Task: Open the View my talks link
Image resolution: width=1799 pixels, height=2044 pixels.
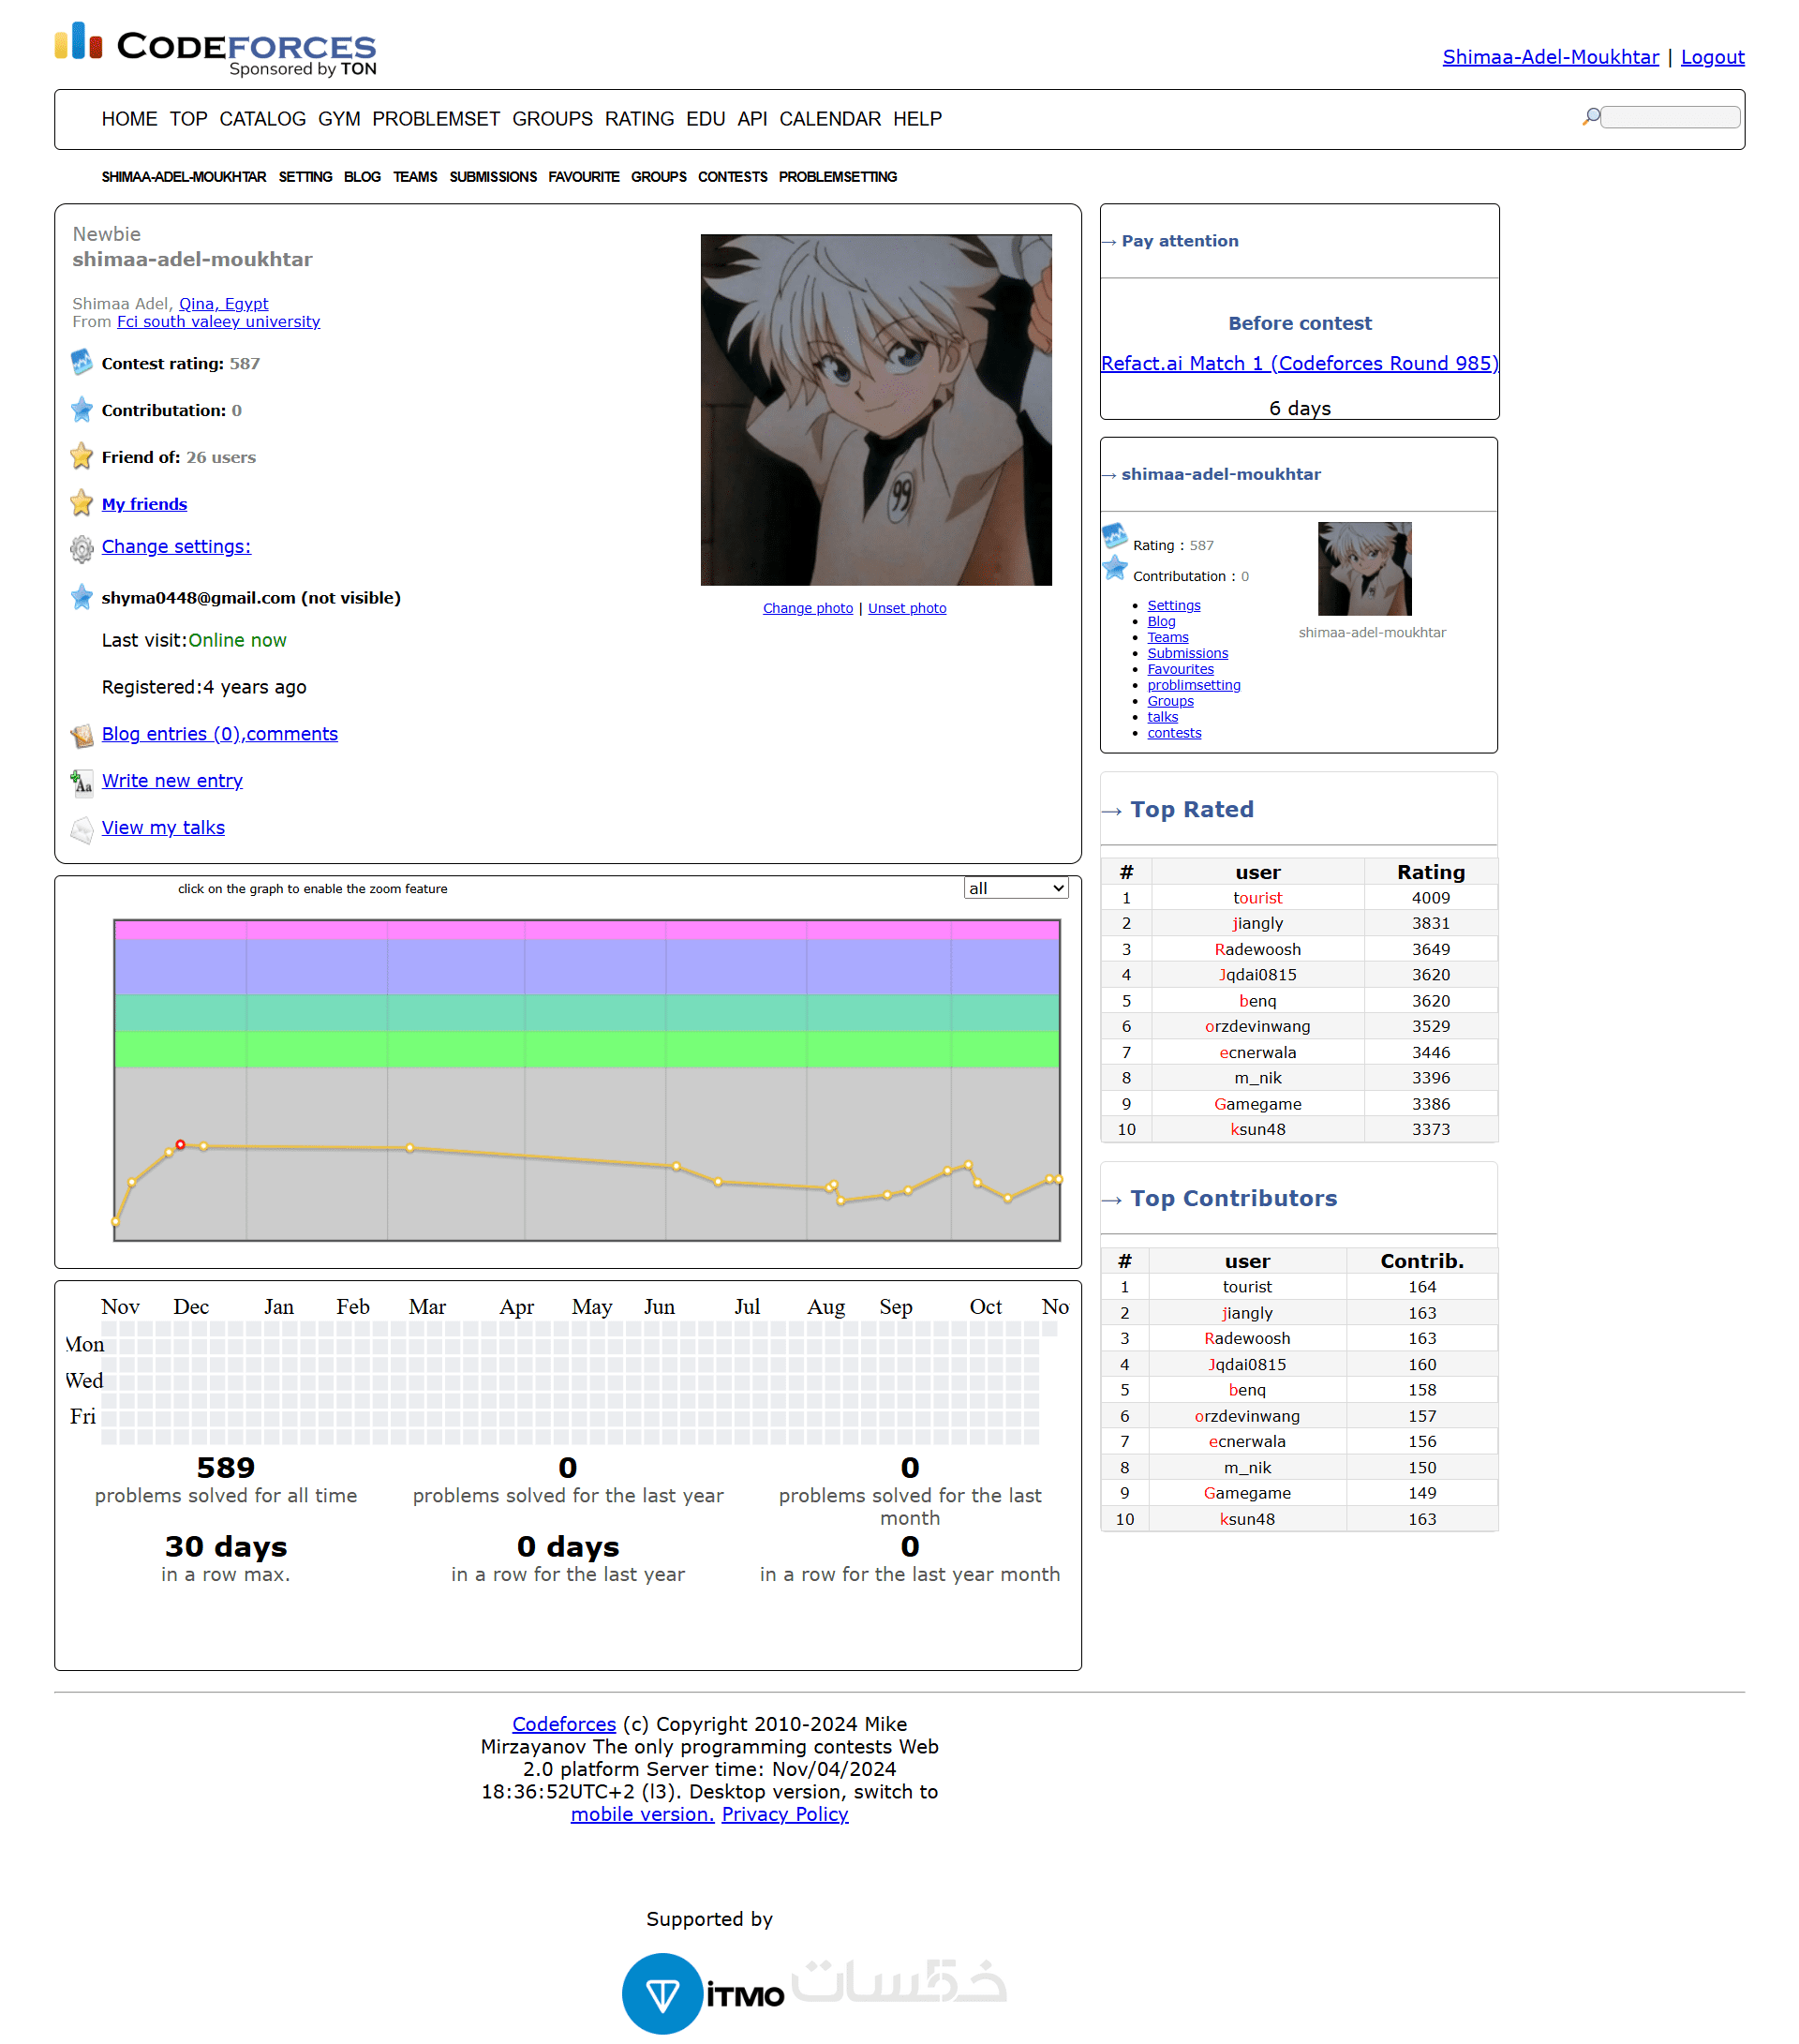Action: click(x=163, y=827)
